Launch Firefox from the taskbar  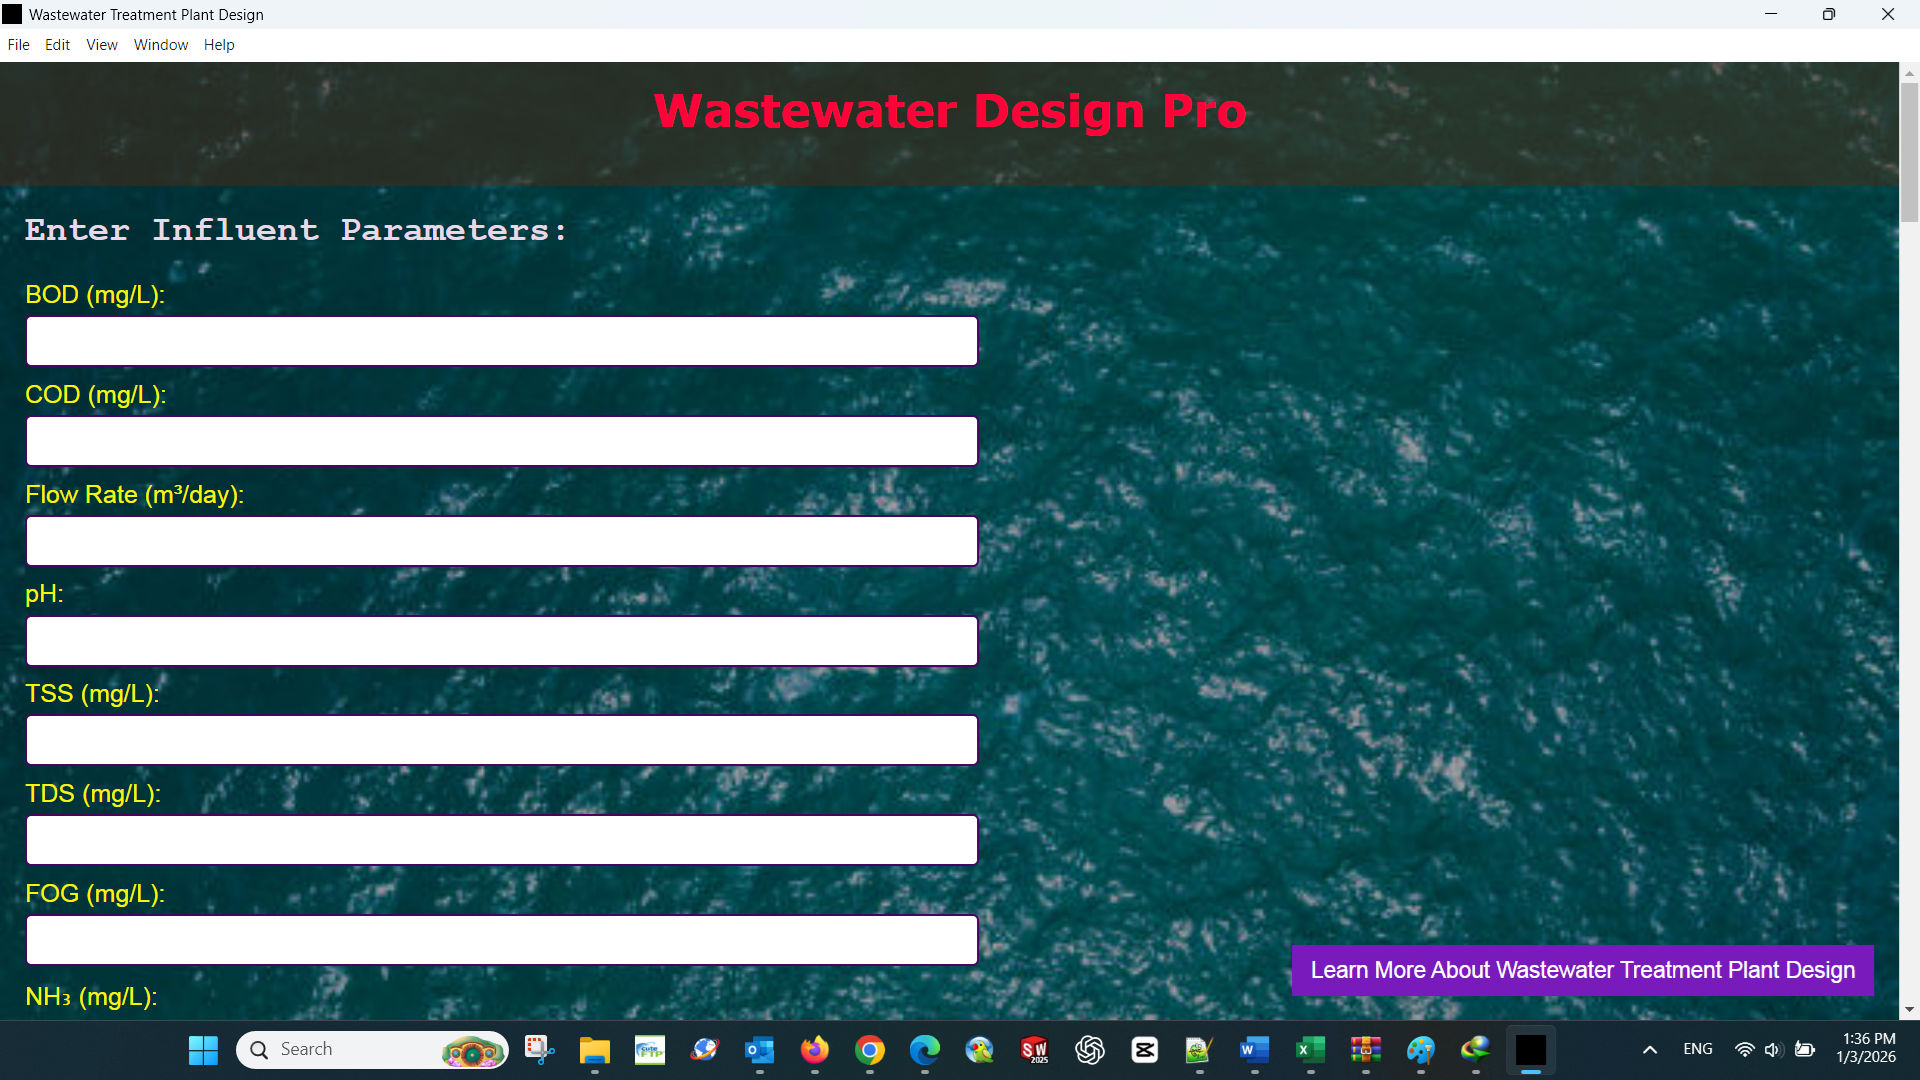pos(814,1050)
